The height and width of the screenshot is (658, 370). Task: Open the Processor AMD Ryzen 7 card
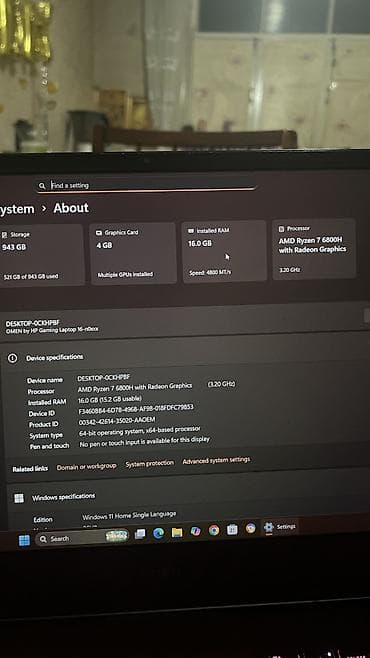pyautogui.click(x=314, y=249)
